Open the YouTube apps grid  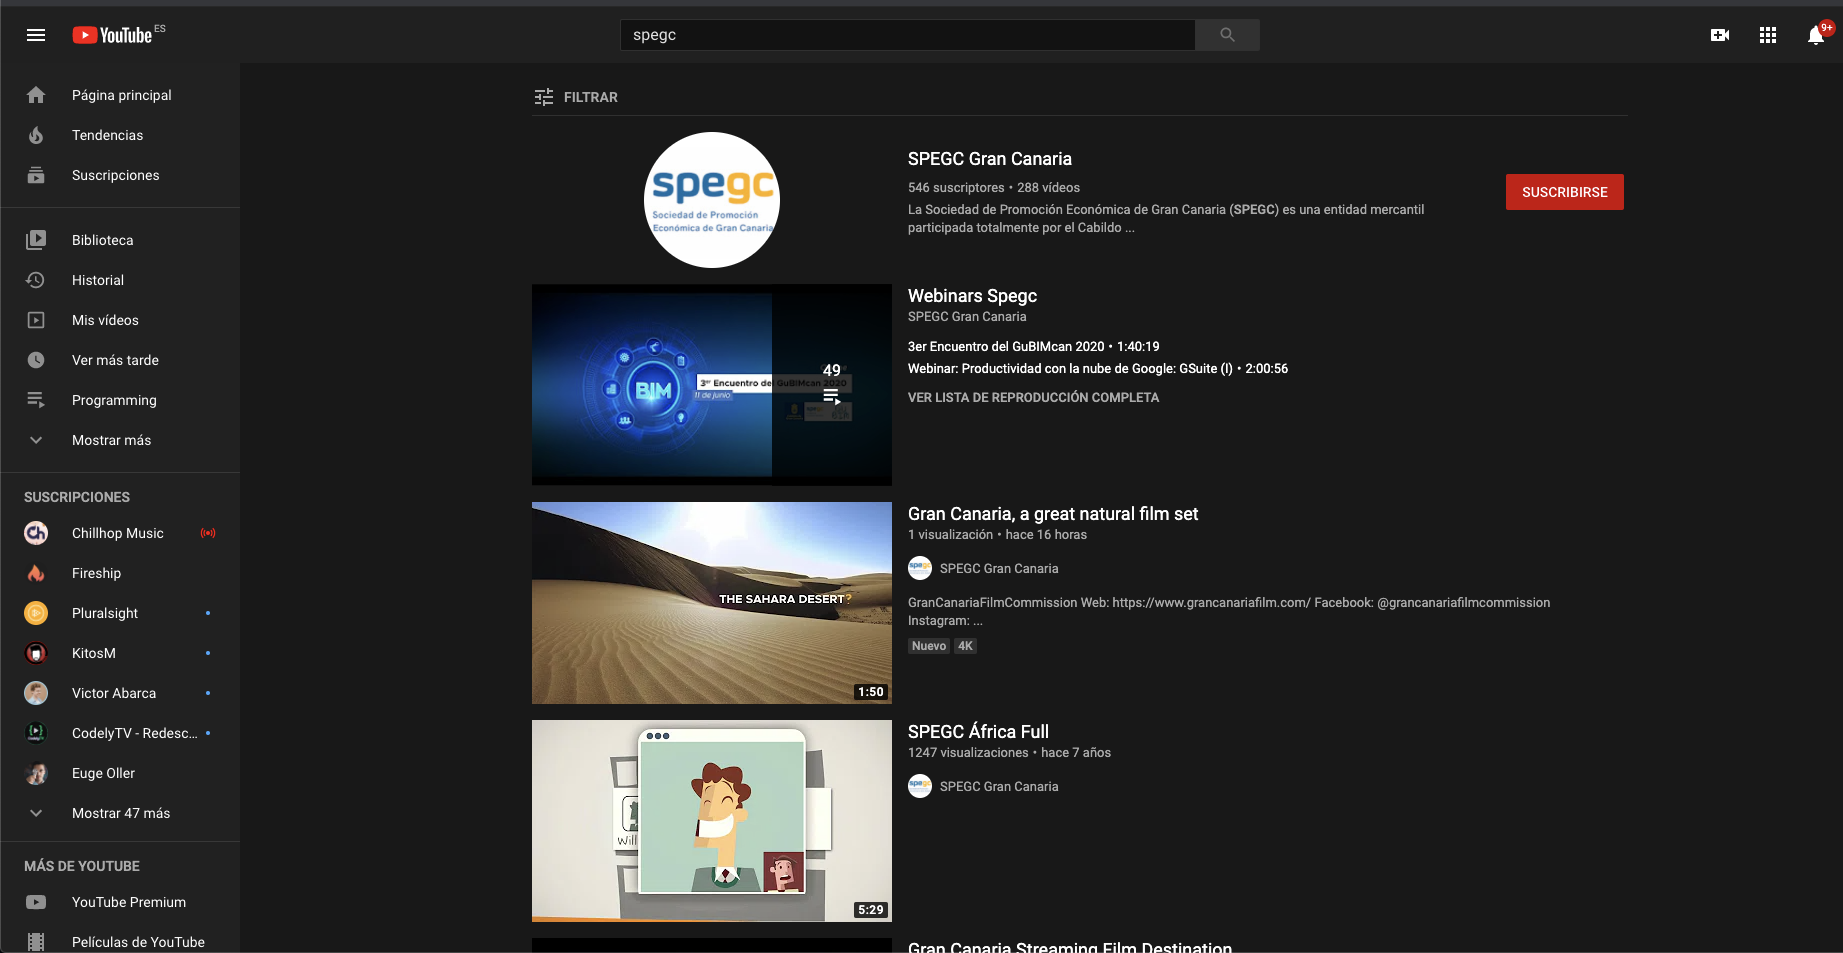click(1768, 35)
